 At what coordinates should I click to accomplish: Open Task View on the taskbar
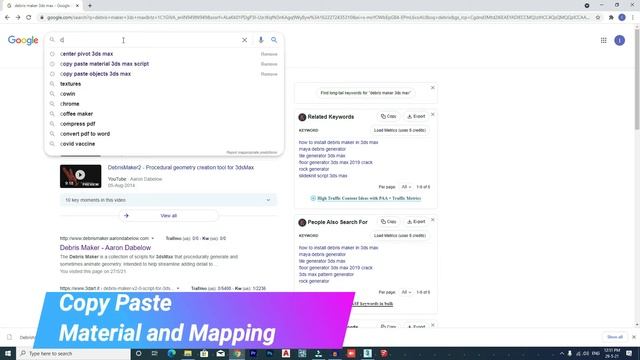155,353
